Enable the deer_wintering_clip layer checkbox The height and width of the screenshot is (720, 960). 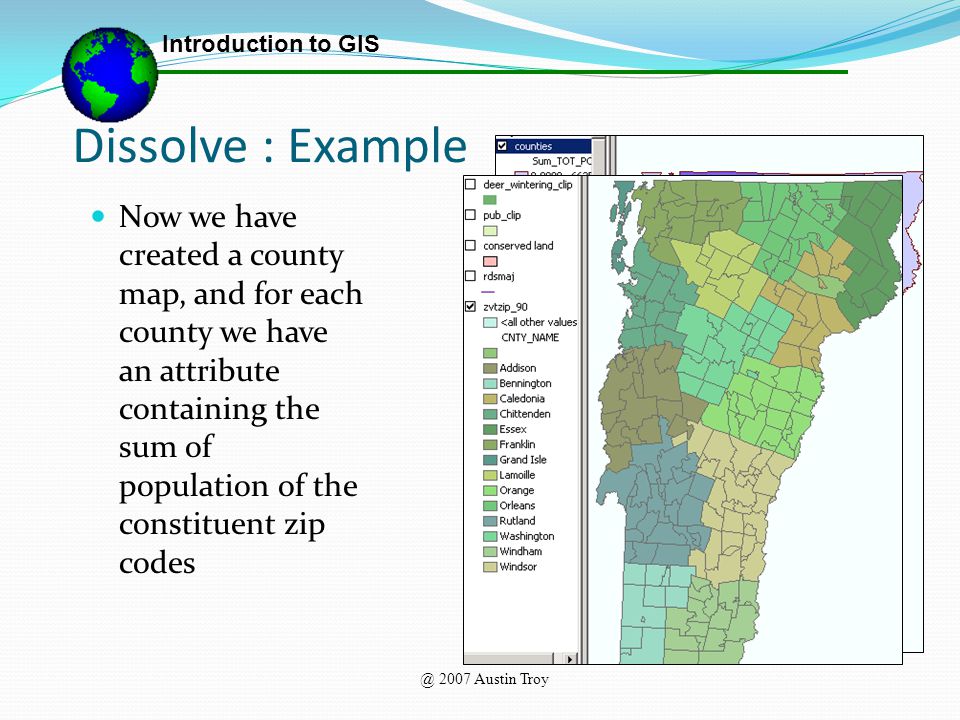pos(470,184)
